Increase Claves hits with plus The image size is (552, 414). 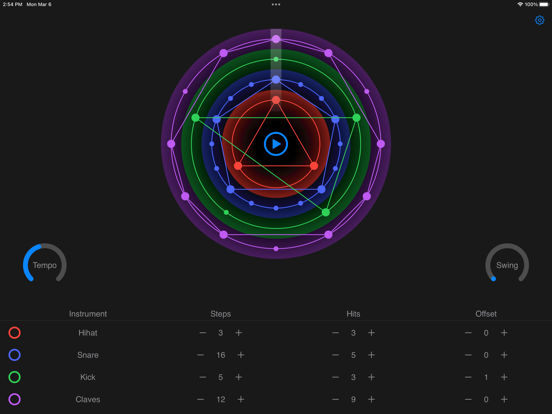371,399
